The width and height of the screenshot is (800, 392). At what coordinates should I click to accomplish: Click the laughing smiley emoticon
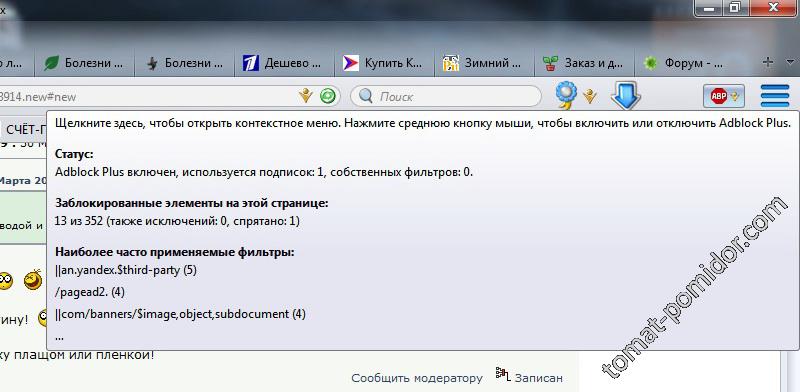tap(33, 280)
